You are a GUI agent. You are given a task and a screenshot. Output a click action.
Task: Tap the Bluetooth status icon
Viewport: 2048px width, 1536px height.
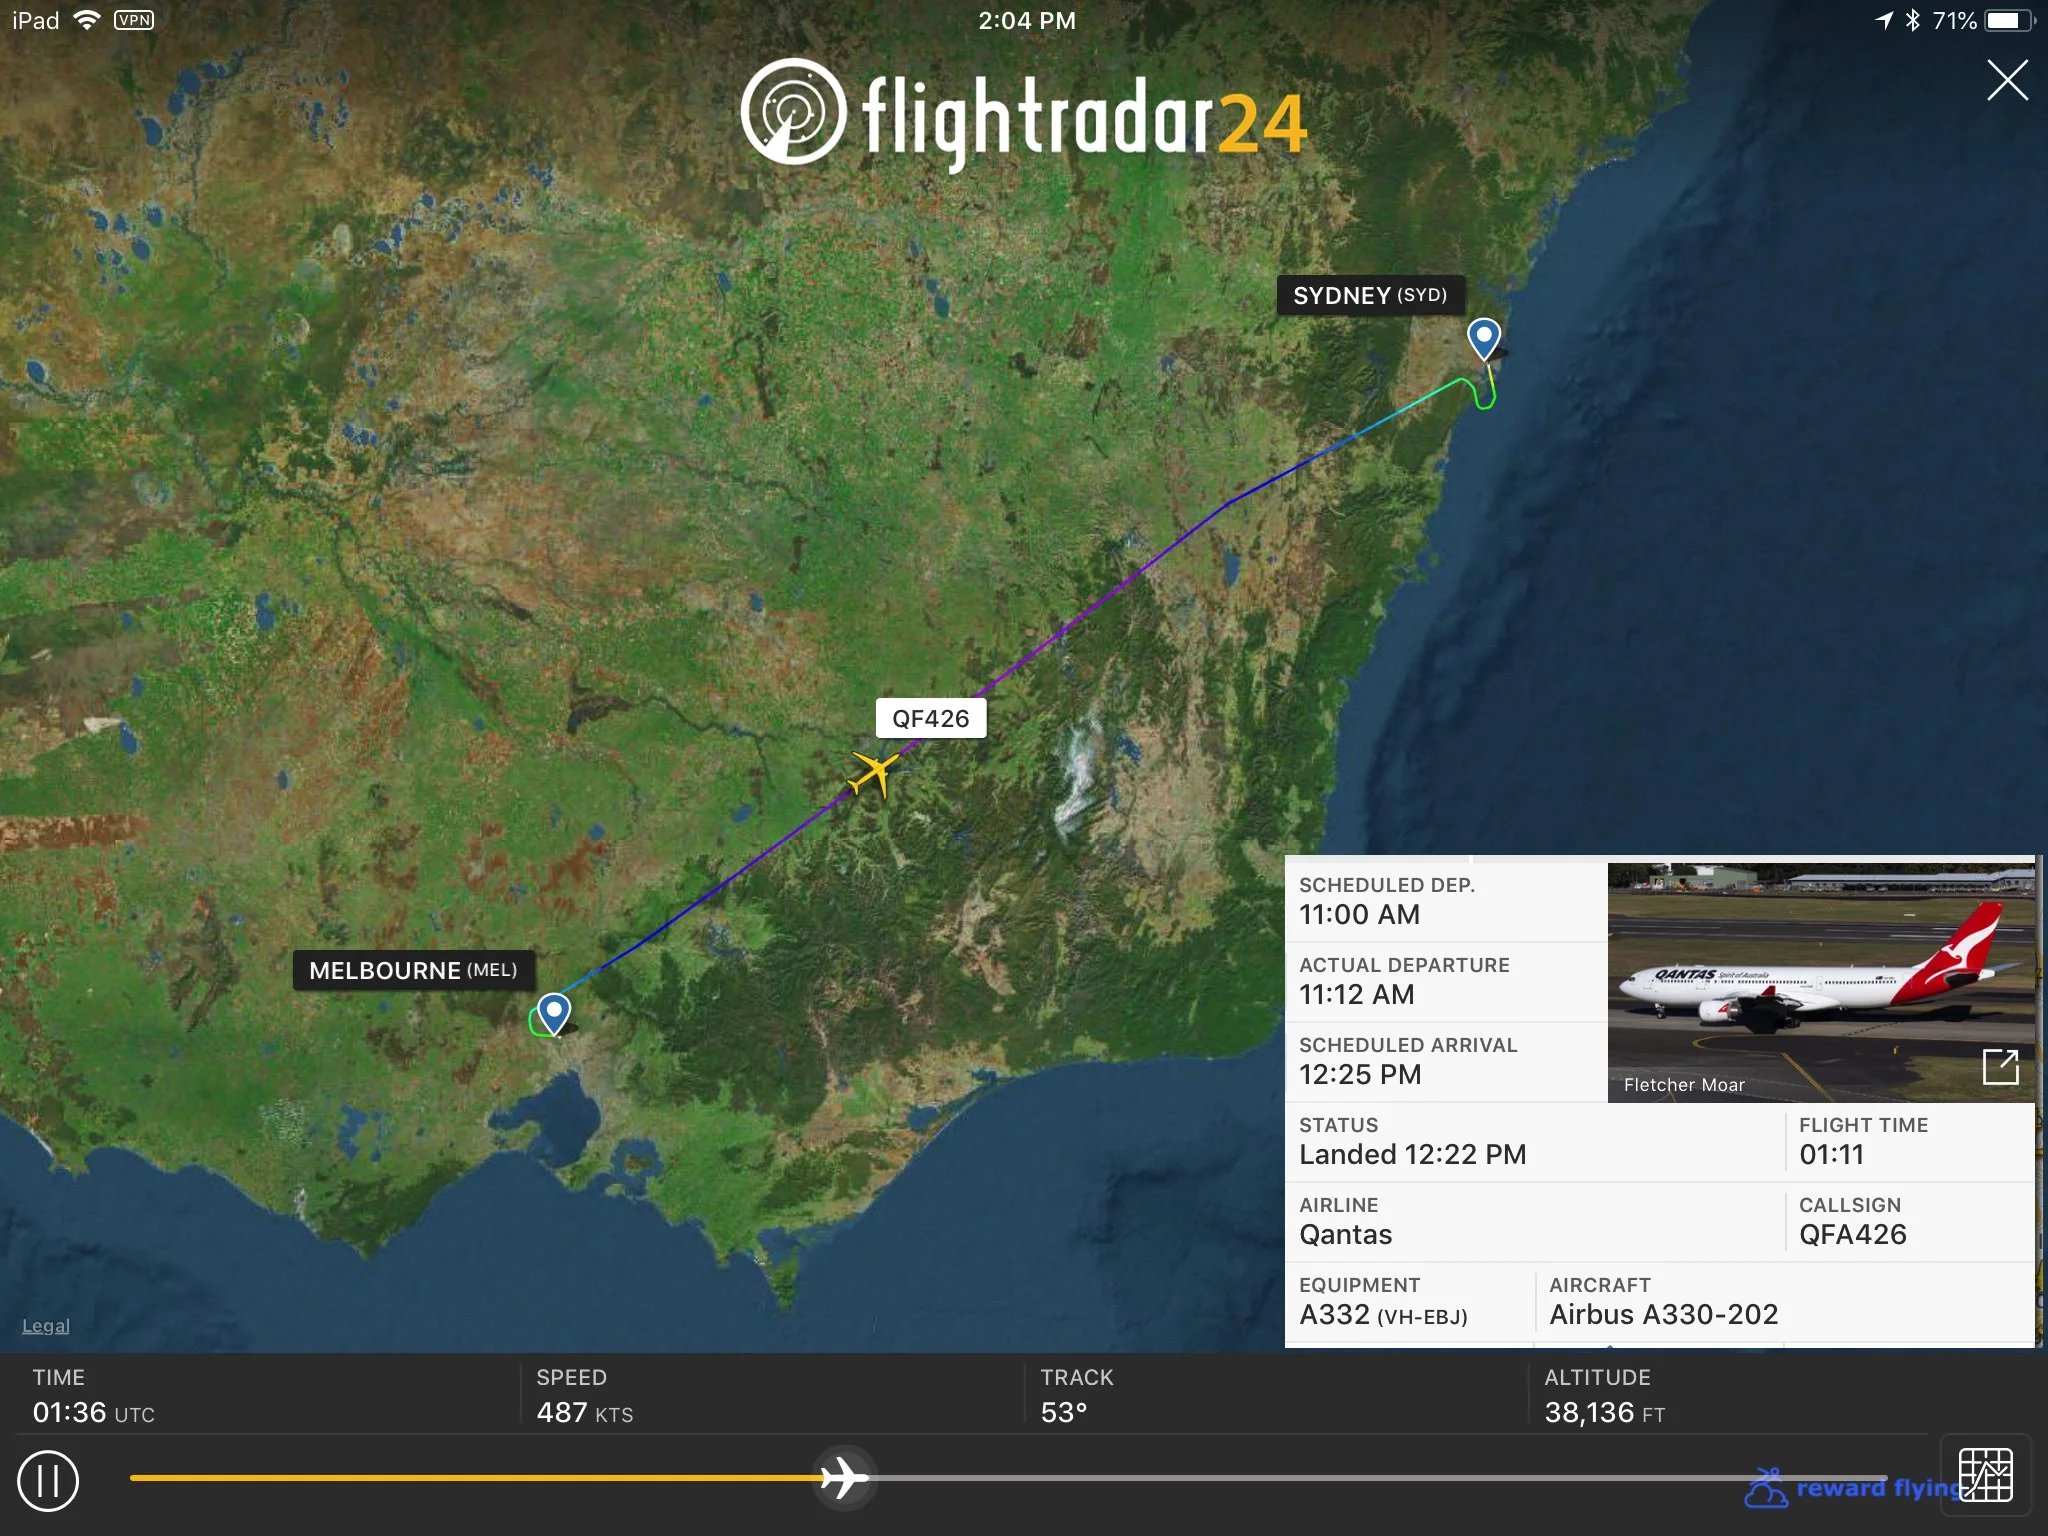click(1913, 20)
